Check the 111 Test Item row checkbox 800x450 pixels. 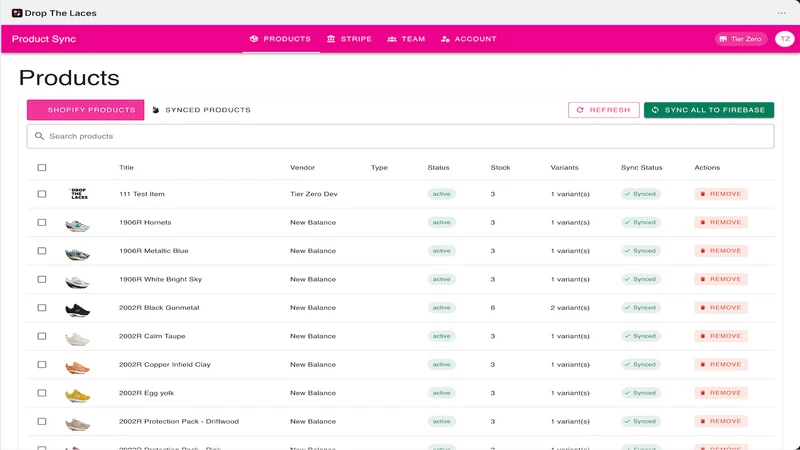coord(42,194)
